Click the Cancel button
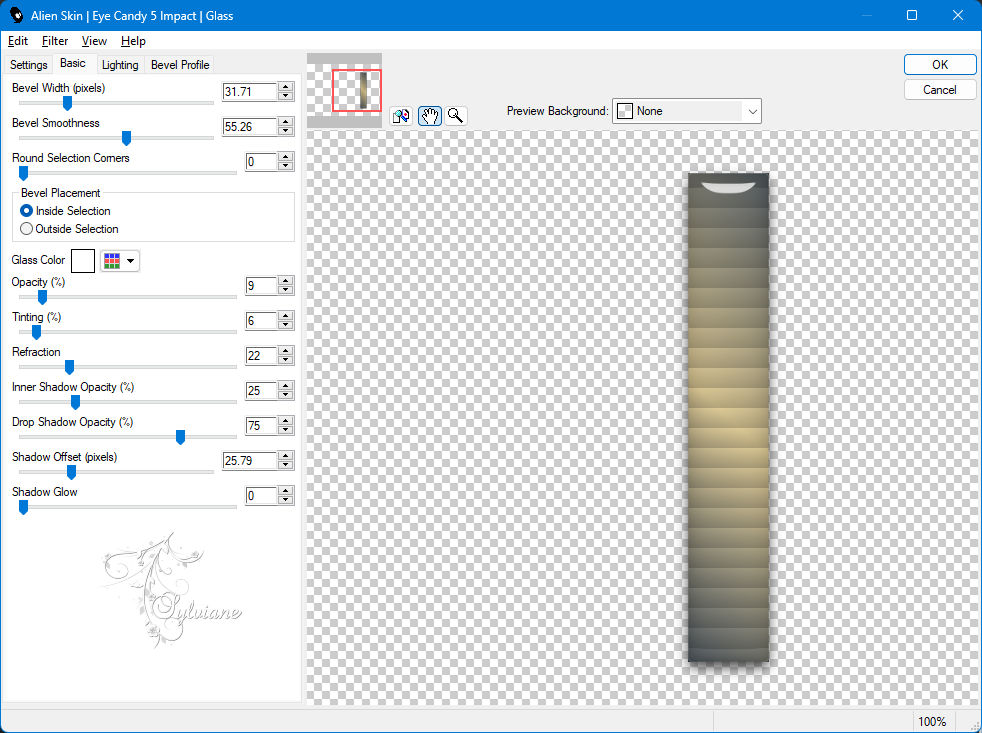Image resolution: width=982 pixels, height=733 pixels. [x=939, y=90]
